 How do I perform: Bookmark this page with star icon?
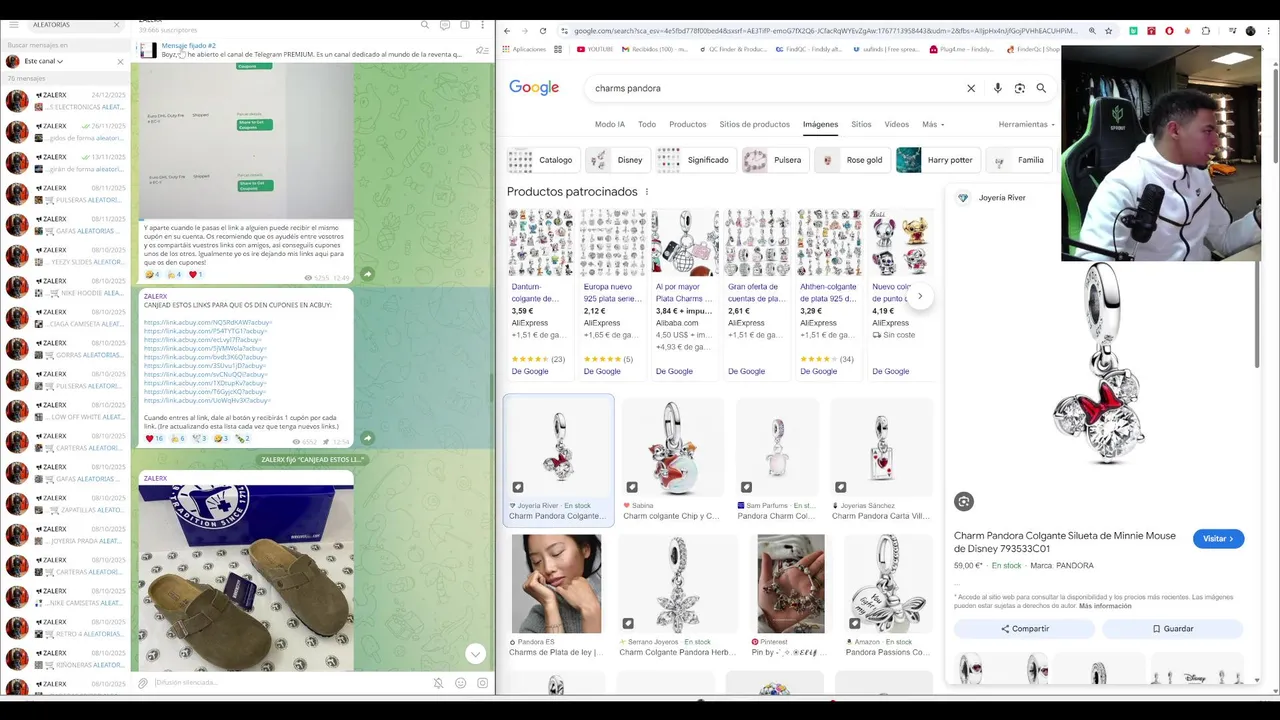point(1108,31)
